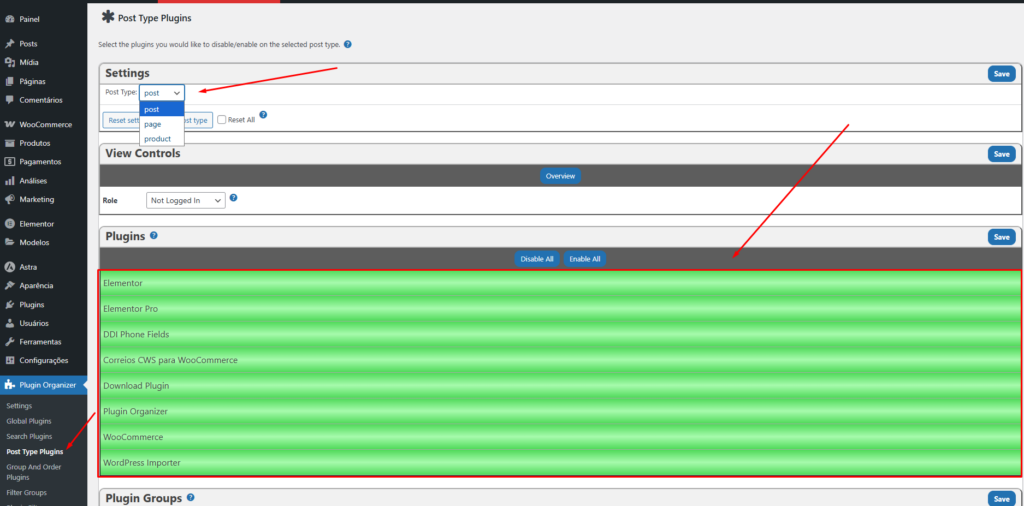The image size is (1024, 506).
Task: Click Save in the Plugins panel
Action: point(1002,237)
